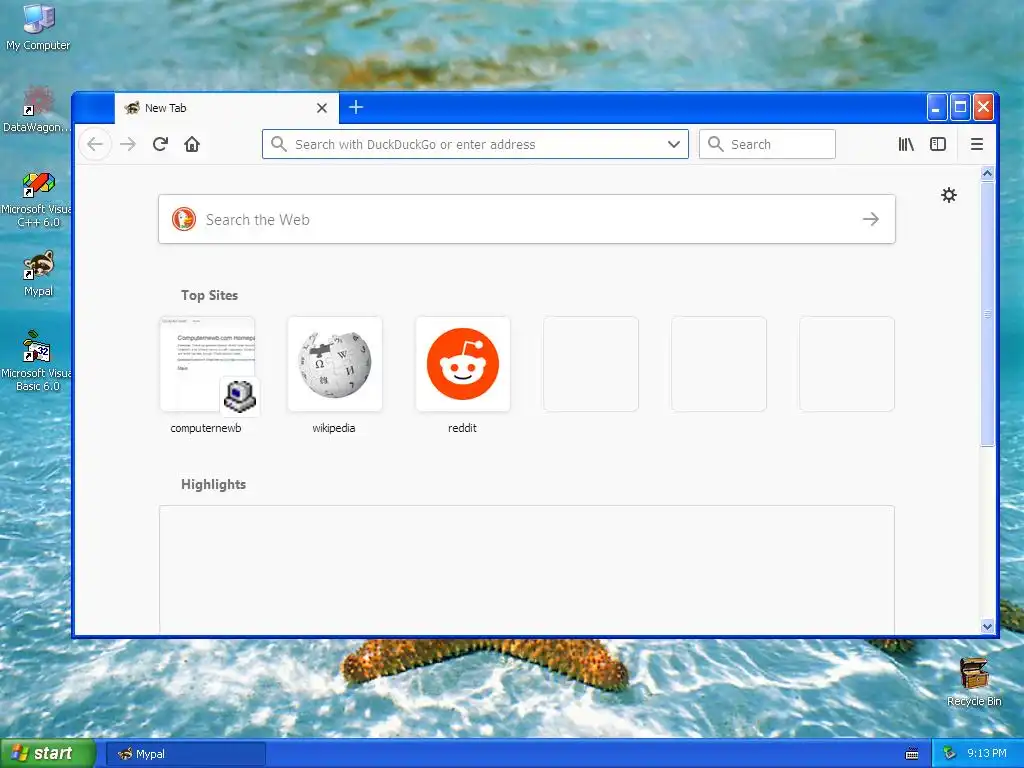Select the DataWagon desktop shortcut

pyautogui.click(x=38, y=109)
